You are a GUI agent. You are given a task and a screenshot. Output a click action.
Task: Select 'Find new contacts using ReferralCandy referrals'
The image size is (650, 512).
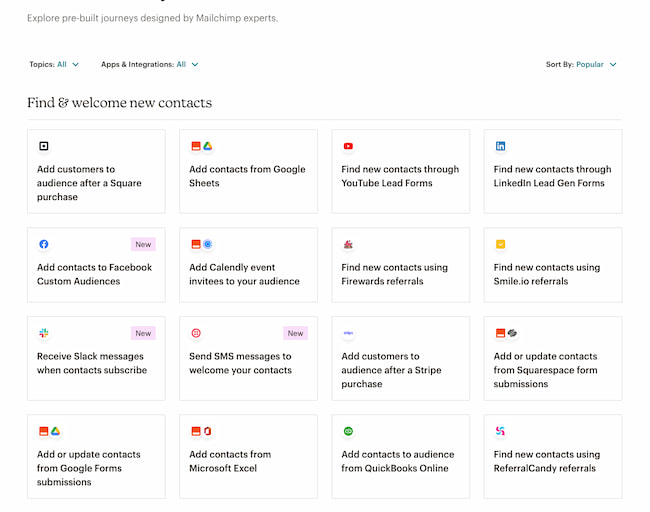coord(553,456)
